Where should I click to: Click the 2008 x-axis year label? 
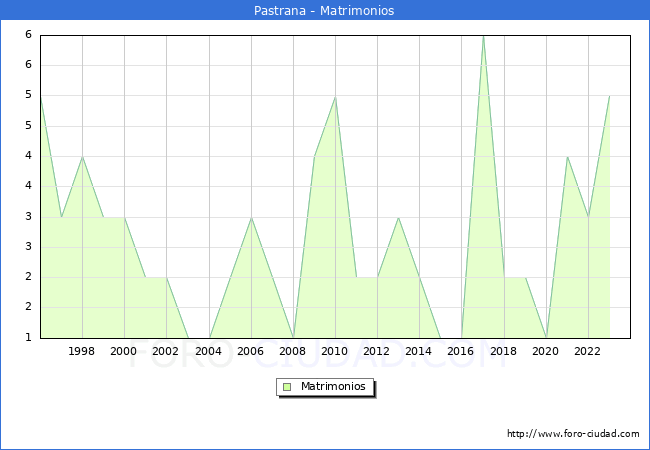(x=293, y=351)
